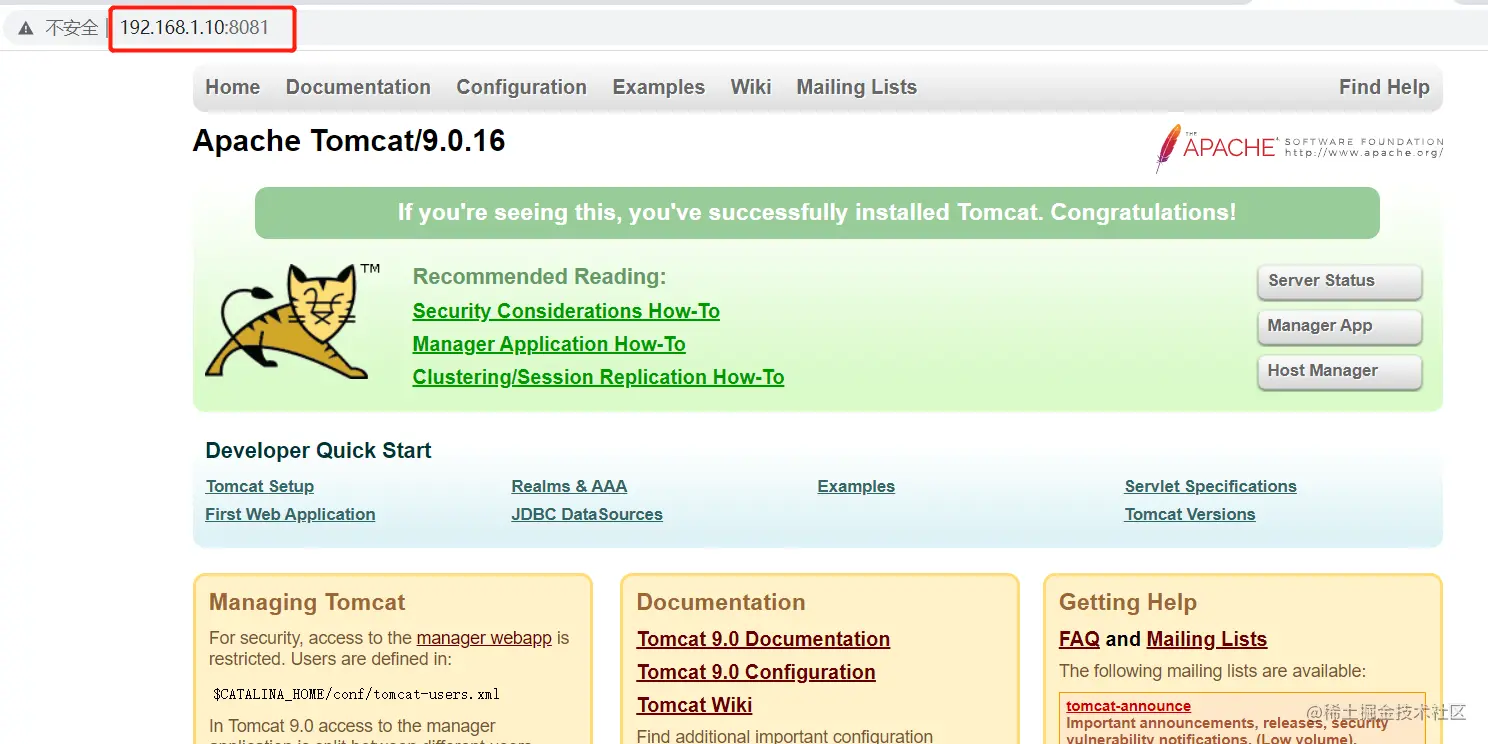Open Clustering/Session Replication How-To link
Image resolution: width=1488 pixels, height=744 pixels.
click(598, 377)
